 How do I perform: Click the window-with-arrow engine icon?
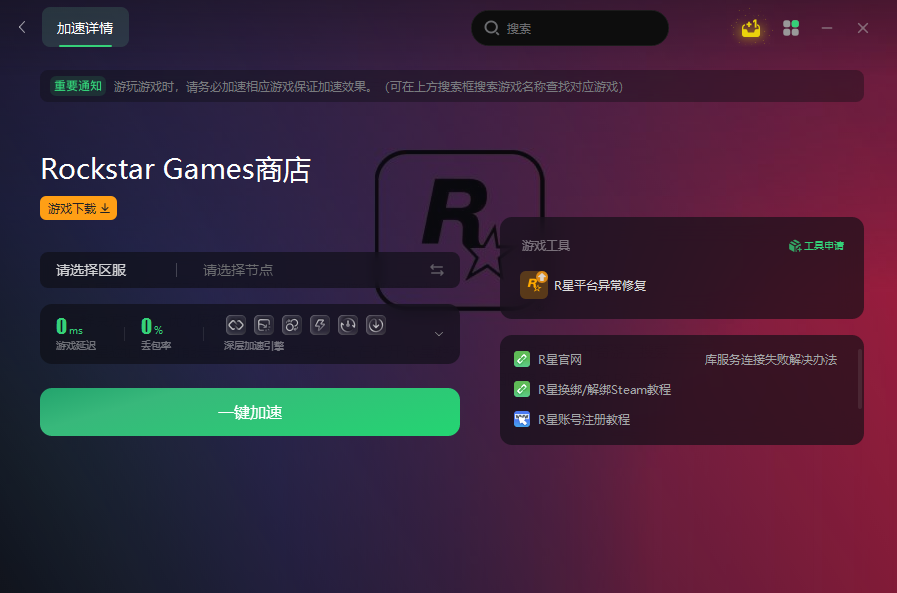[x=264, y=325]
